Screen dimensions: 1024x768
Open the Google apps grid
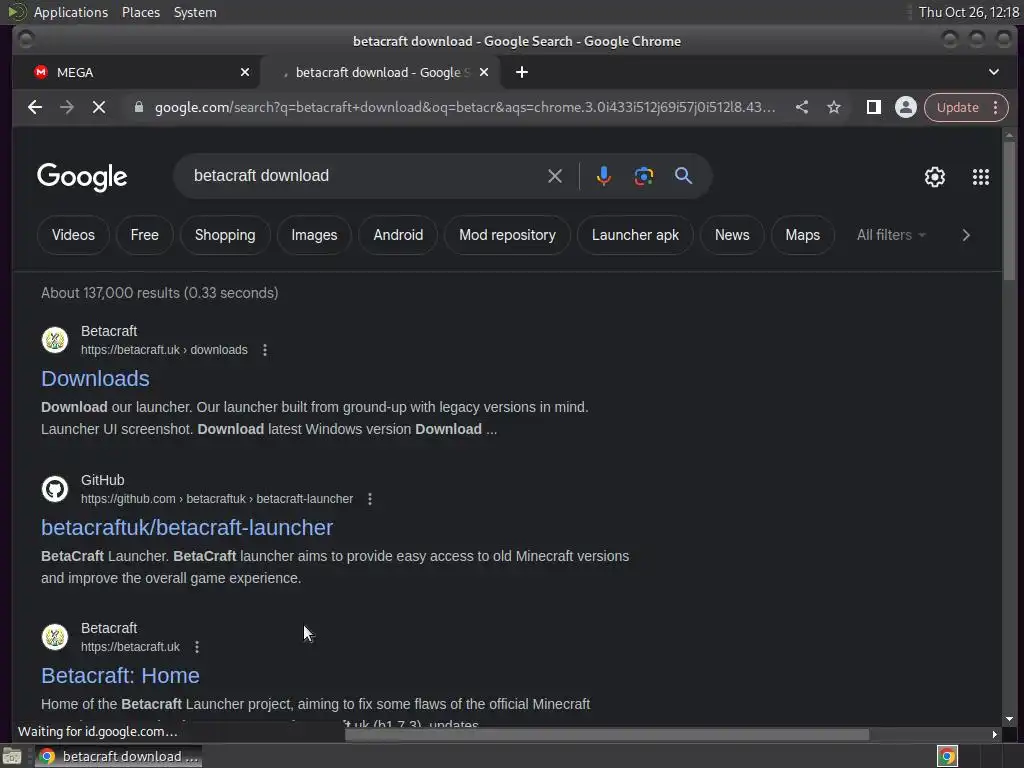coord(980,177)
